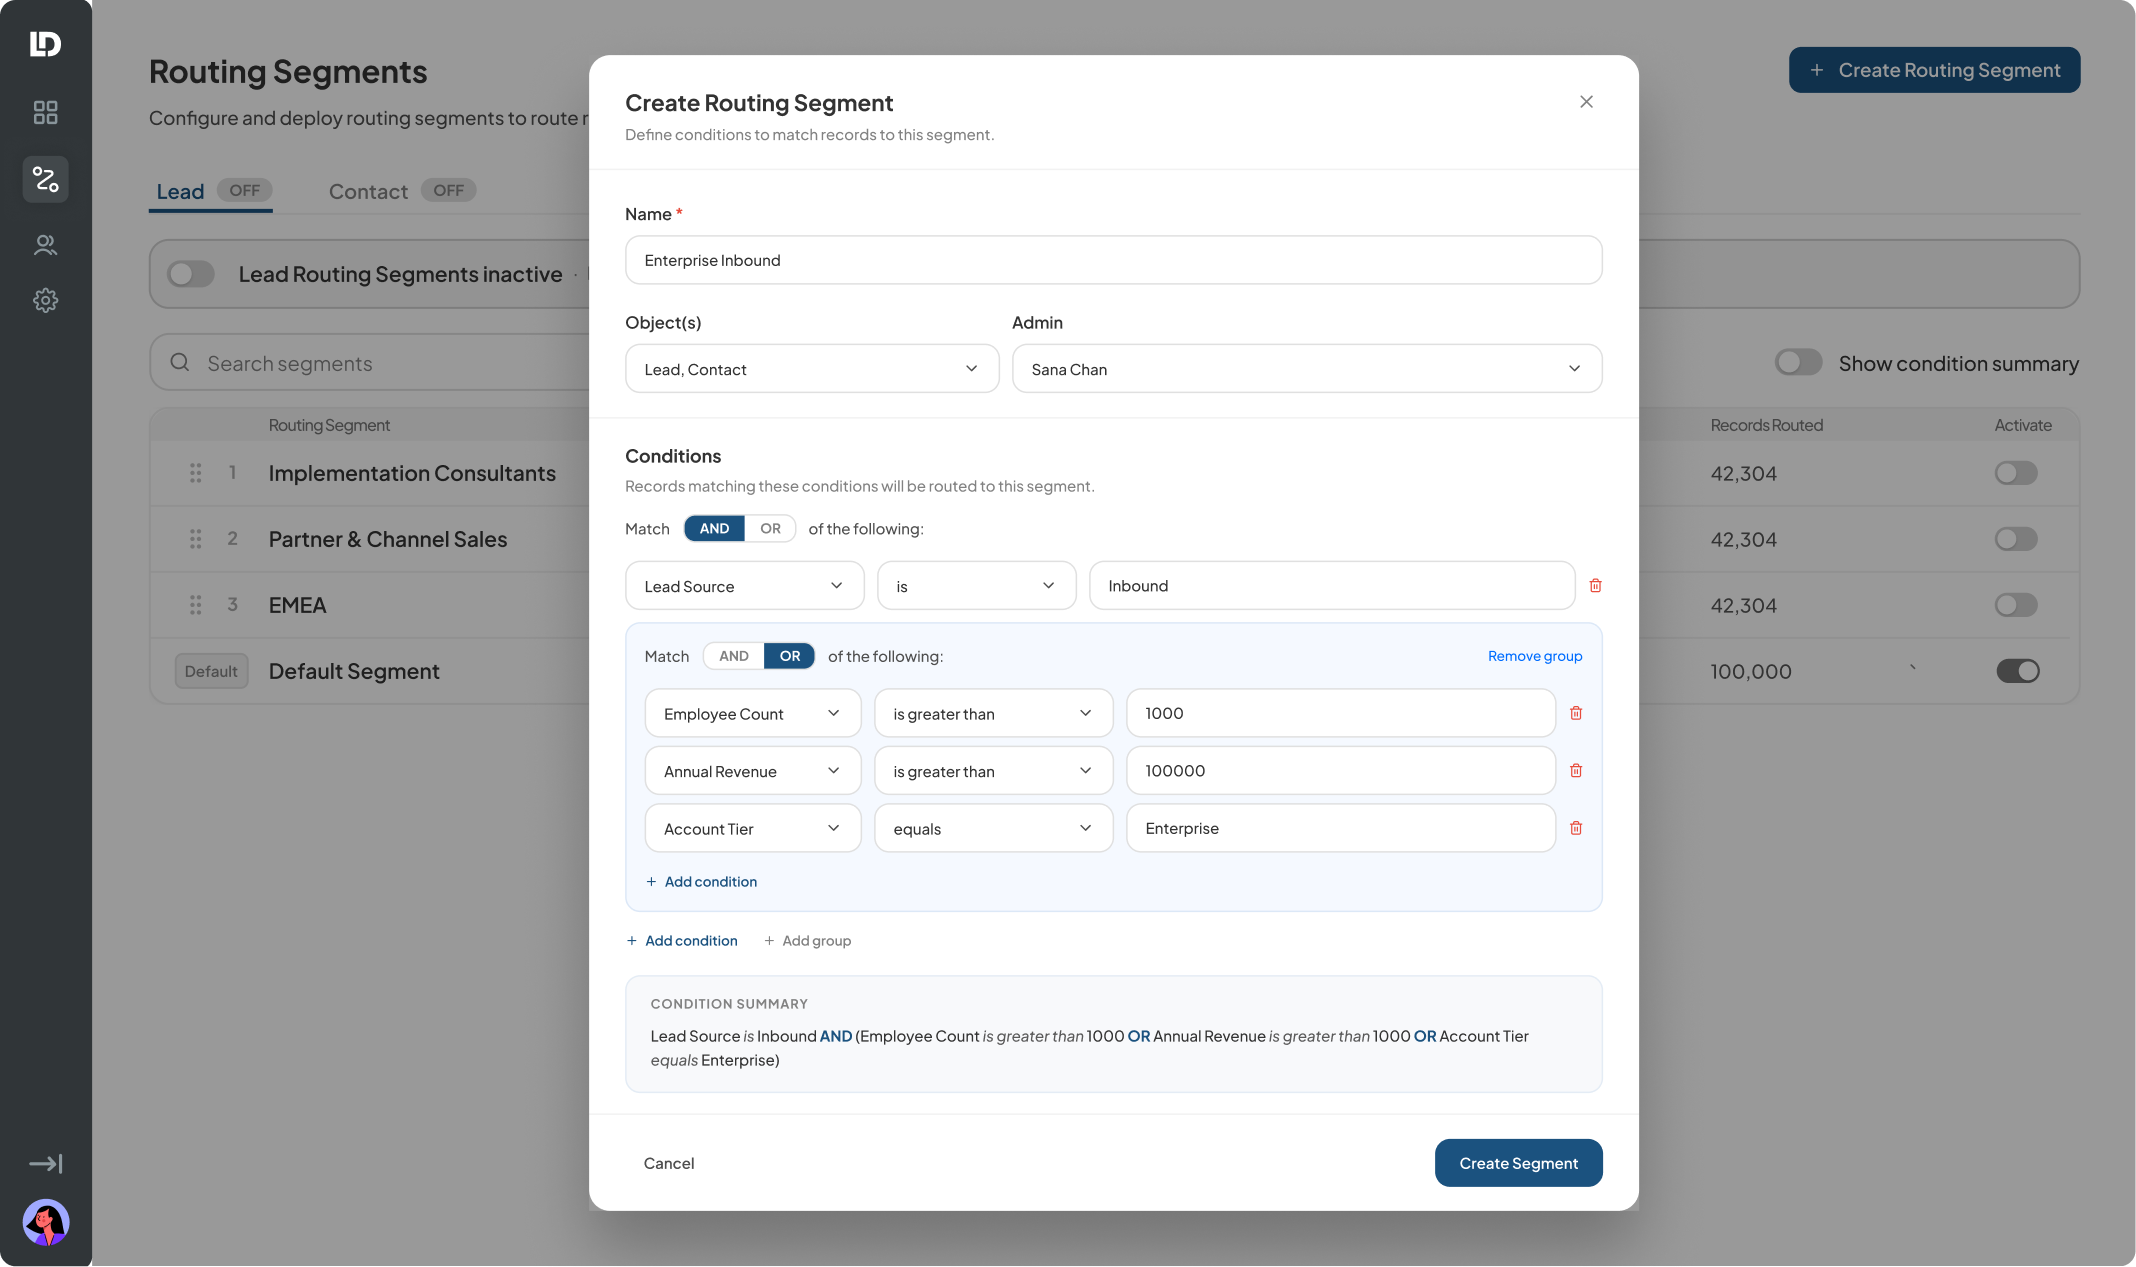Open the Admin Sana Chan dropdown
Viewport: 2136px width, 1267px height.
pyautogui.click(x=1307, y=369)
